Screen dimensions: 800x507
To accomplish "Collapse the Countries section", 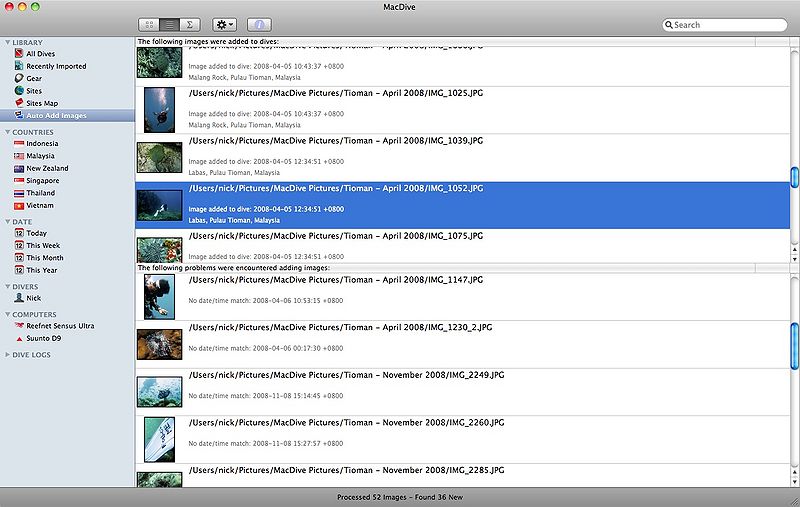I will [6, 132].
